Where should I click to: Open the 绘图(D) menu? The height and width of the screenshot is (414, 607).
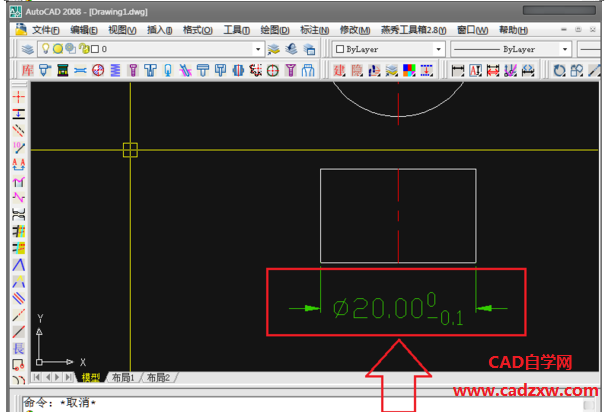tap(275, 30)
